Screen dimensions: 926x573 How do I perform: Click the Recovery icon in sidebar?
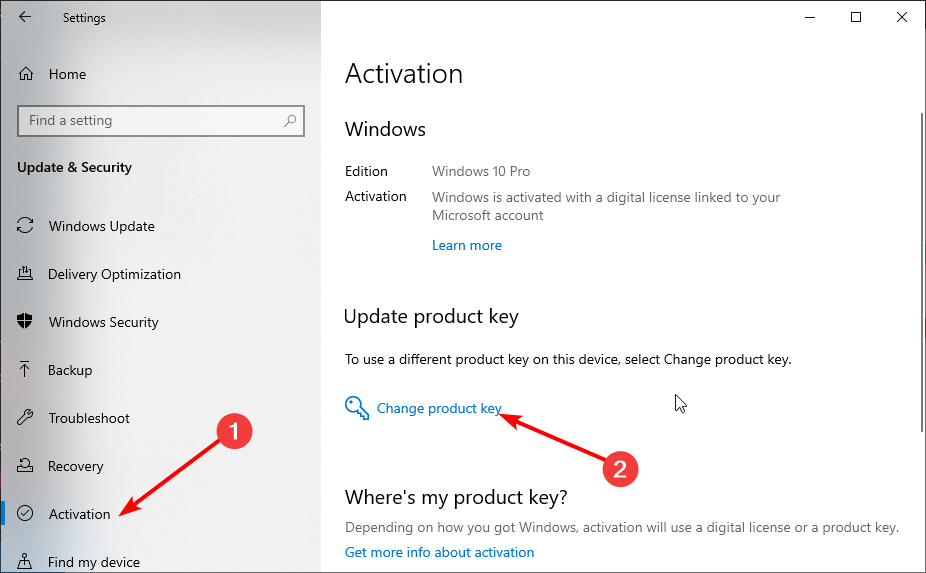25,465
